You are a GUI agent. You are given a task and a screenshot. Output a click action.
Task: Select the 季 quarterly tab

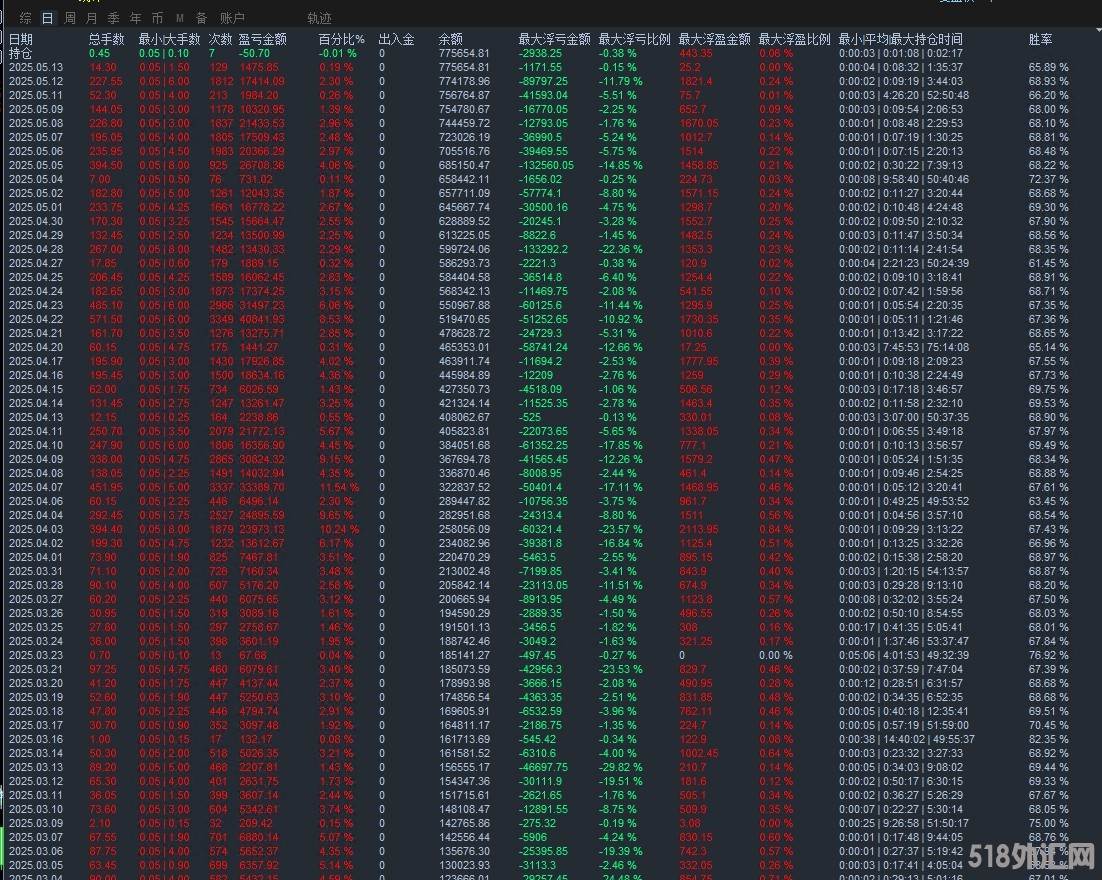point(113,18)
